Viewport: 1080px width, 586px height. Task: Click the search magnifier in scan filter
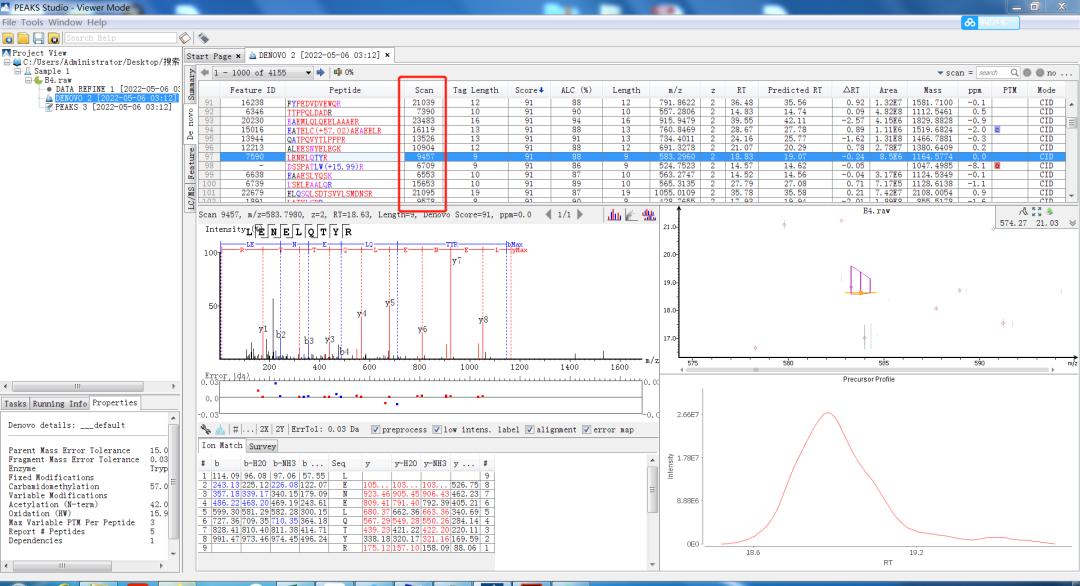tap(1014, 73)
